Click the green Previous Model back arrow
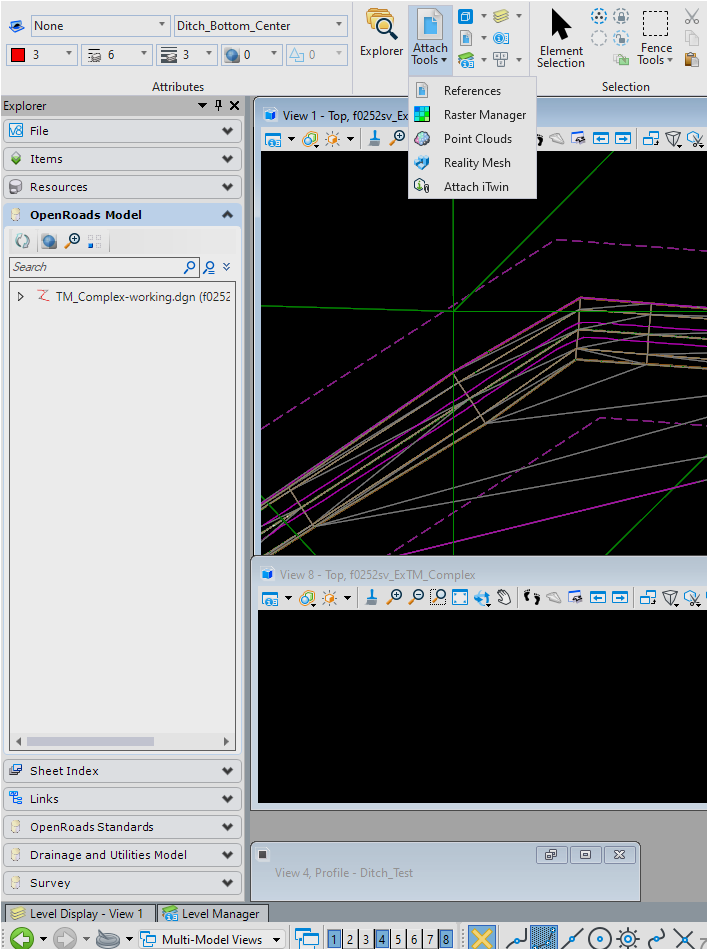This screenshot has height=950, width=708. click(22, 939)
